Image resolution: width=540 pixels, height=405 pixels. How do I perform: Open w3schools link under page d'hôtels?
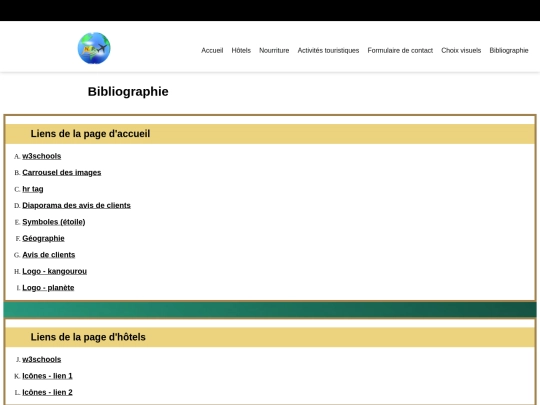point(42,359)
